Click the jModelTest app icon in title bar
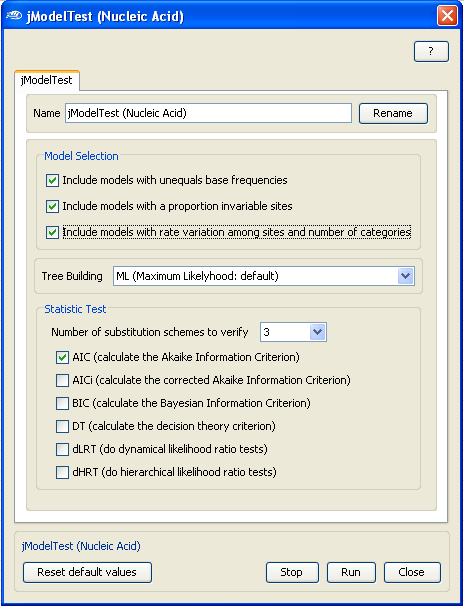Viewport: 464px width, 606px height. 14,16
